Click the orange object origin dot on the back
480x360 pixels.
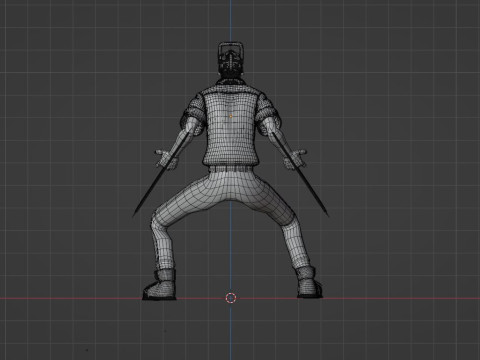tap(231, 116)
